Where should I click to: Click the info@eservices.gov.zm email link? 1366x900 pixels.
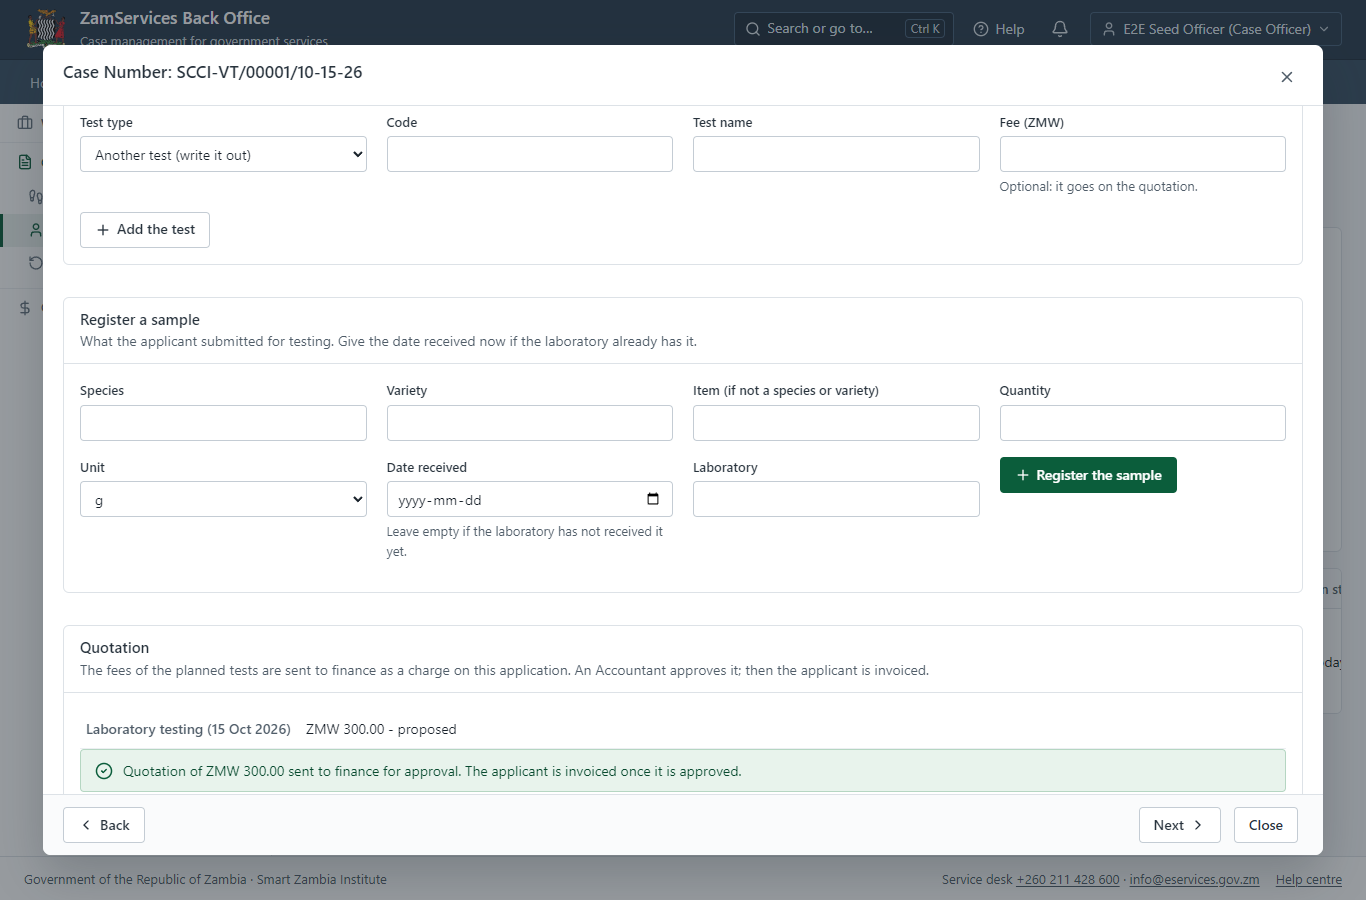tap(1194, 880)
